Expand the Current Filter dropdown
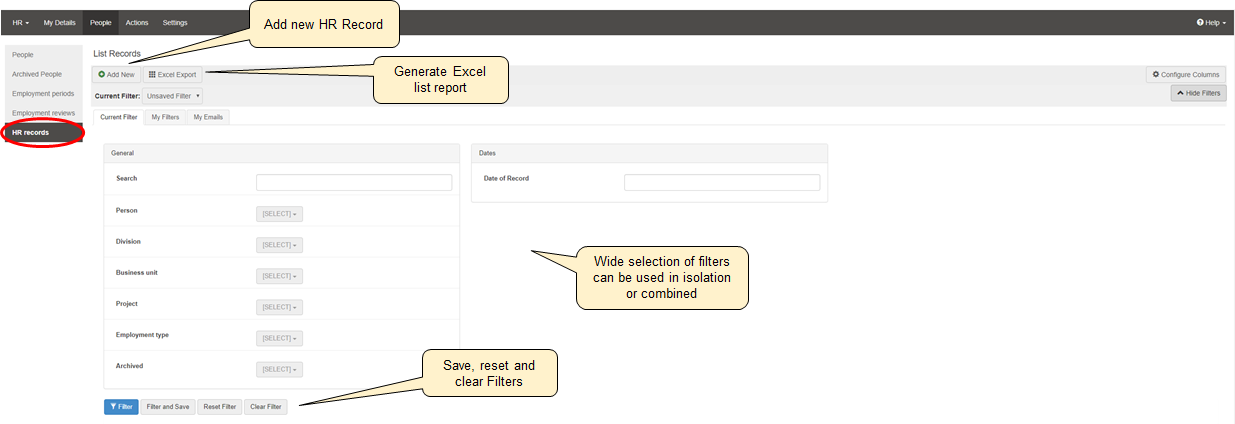 [x=172, y=96]
